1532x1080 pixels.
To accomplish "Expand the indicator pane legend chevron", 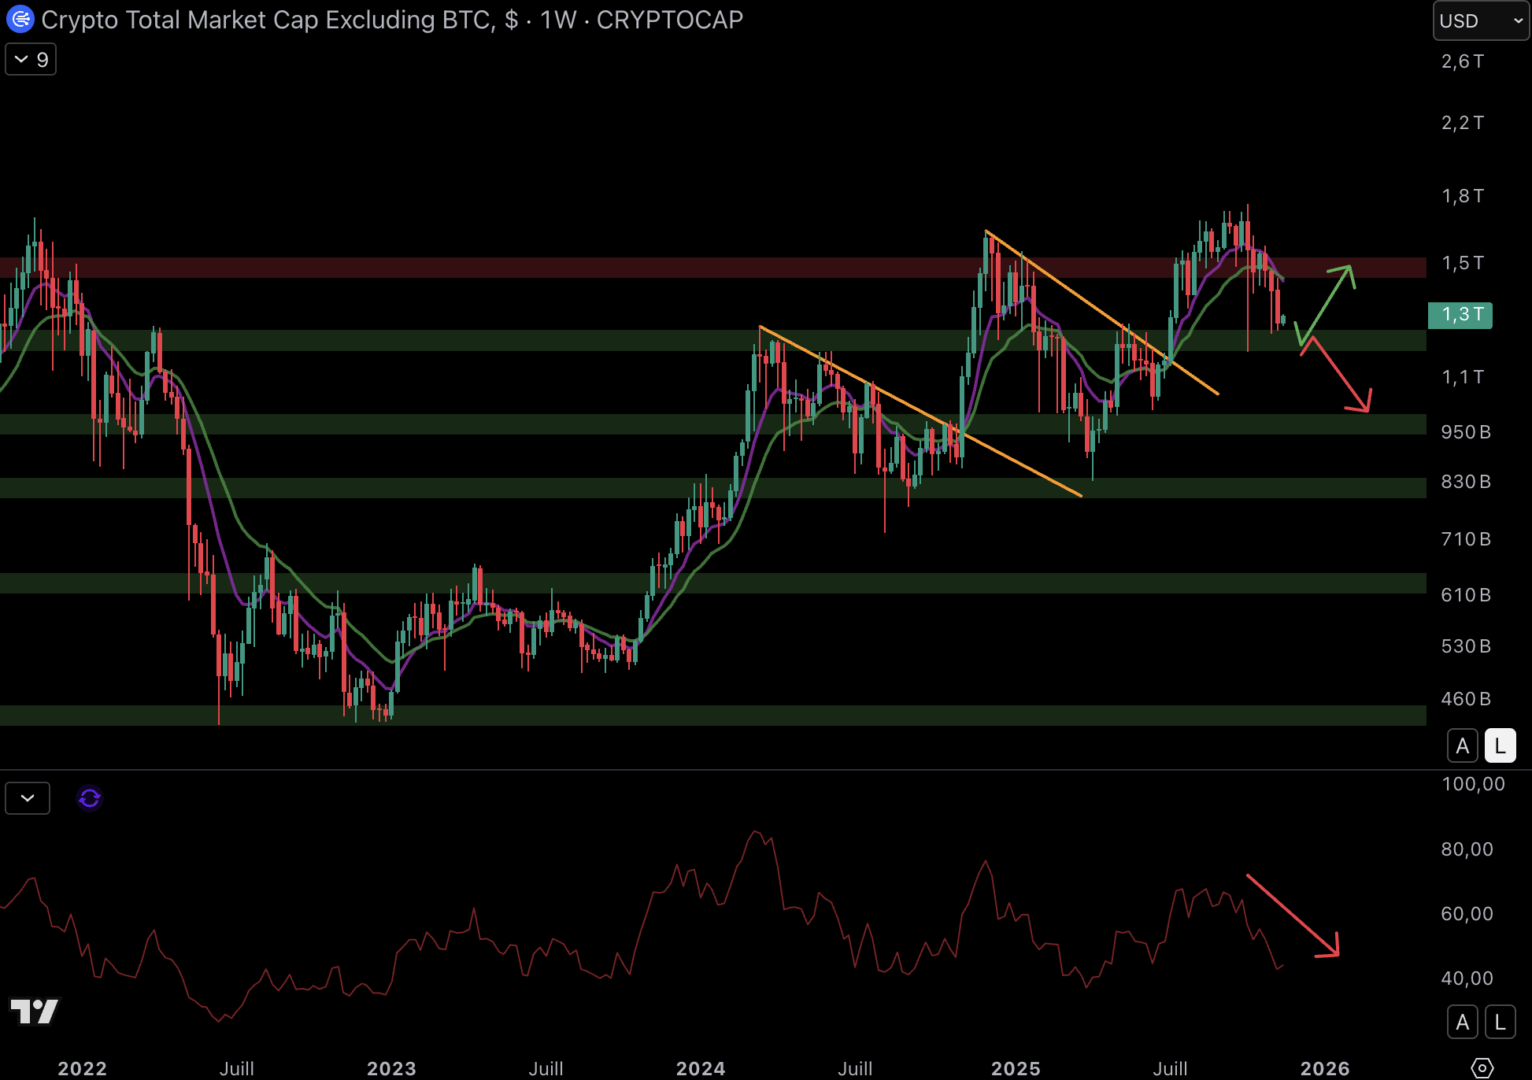I will (x=28, y=798).
